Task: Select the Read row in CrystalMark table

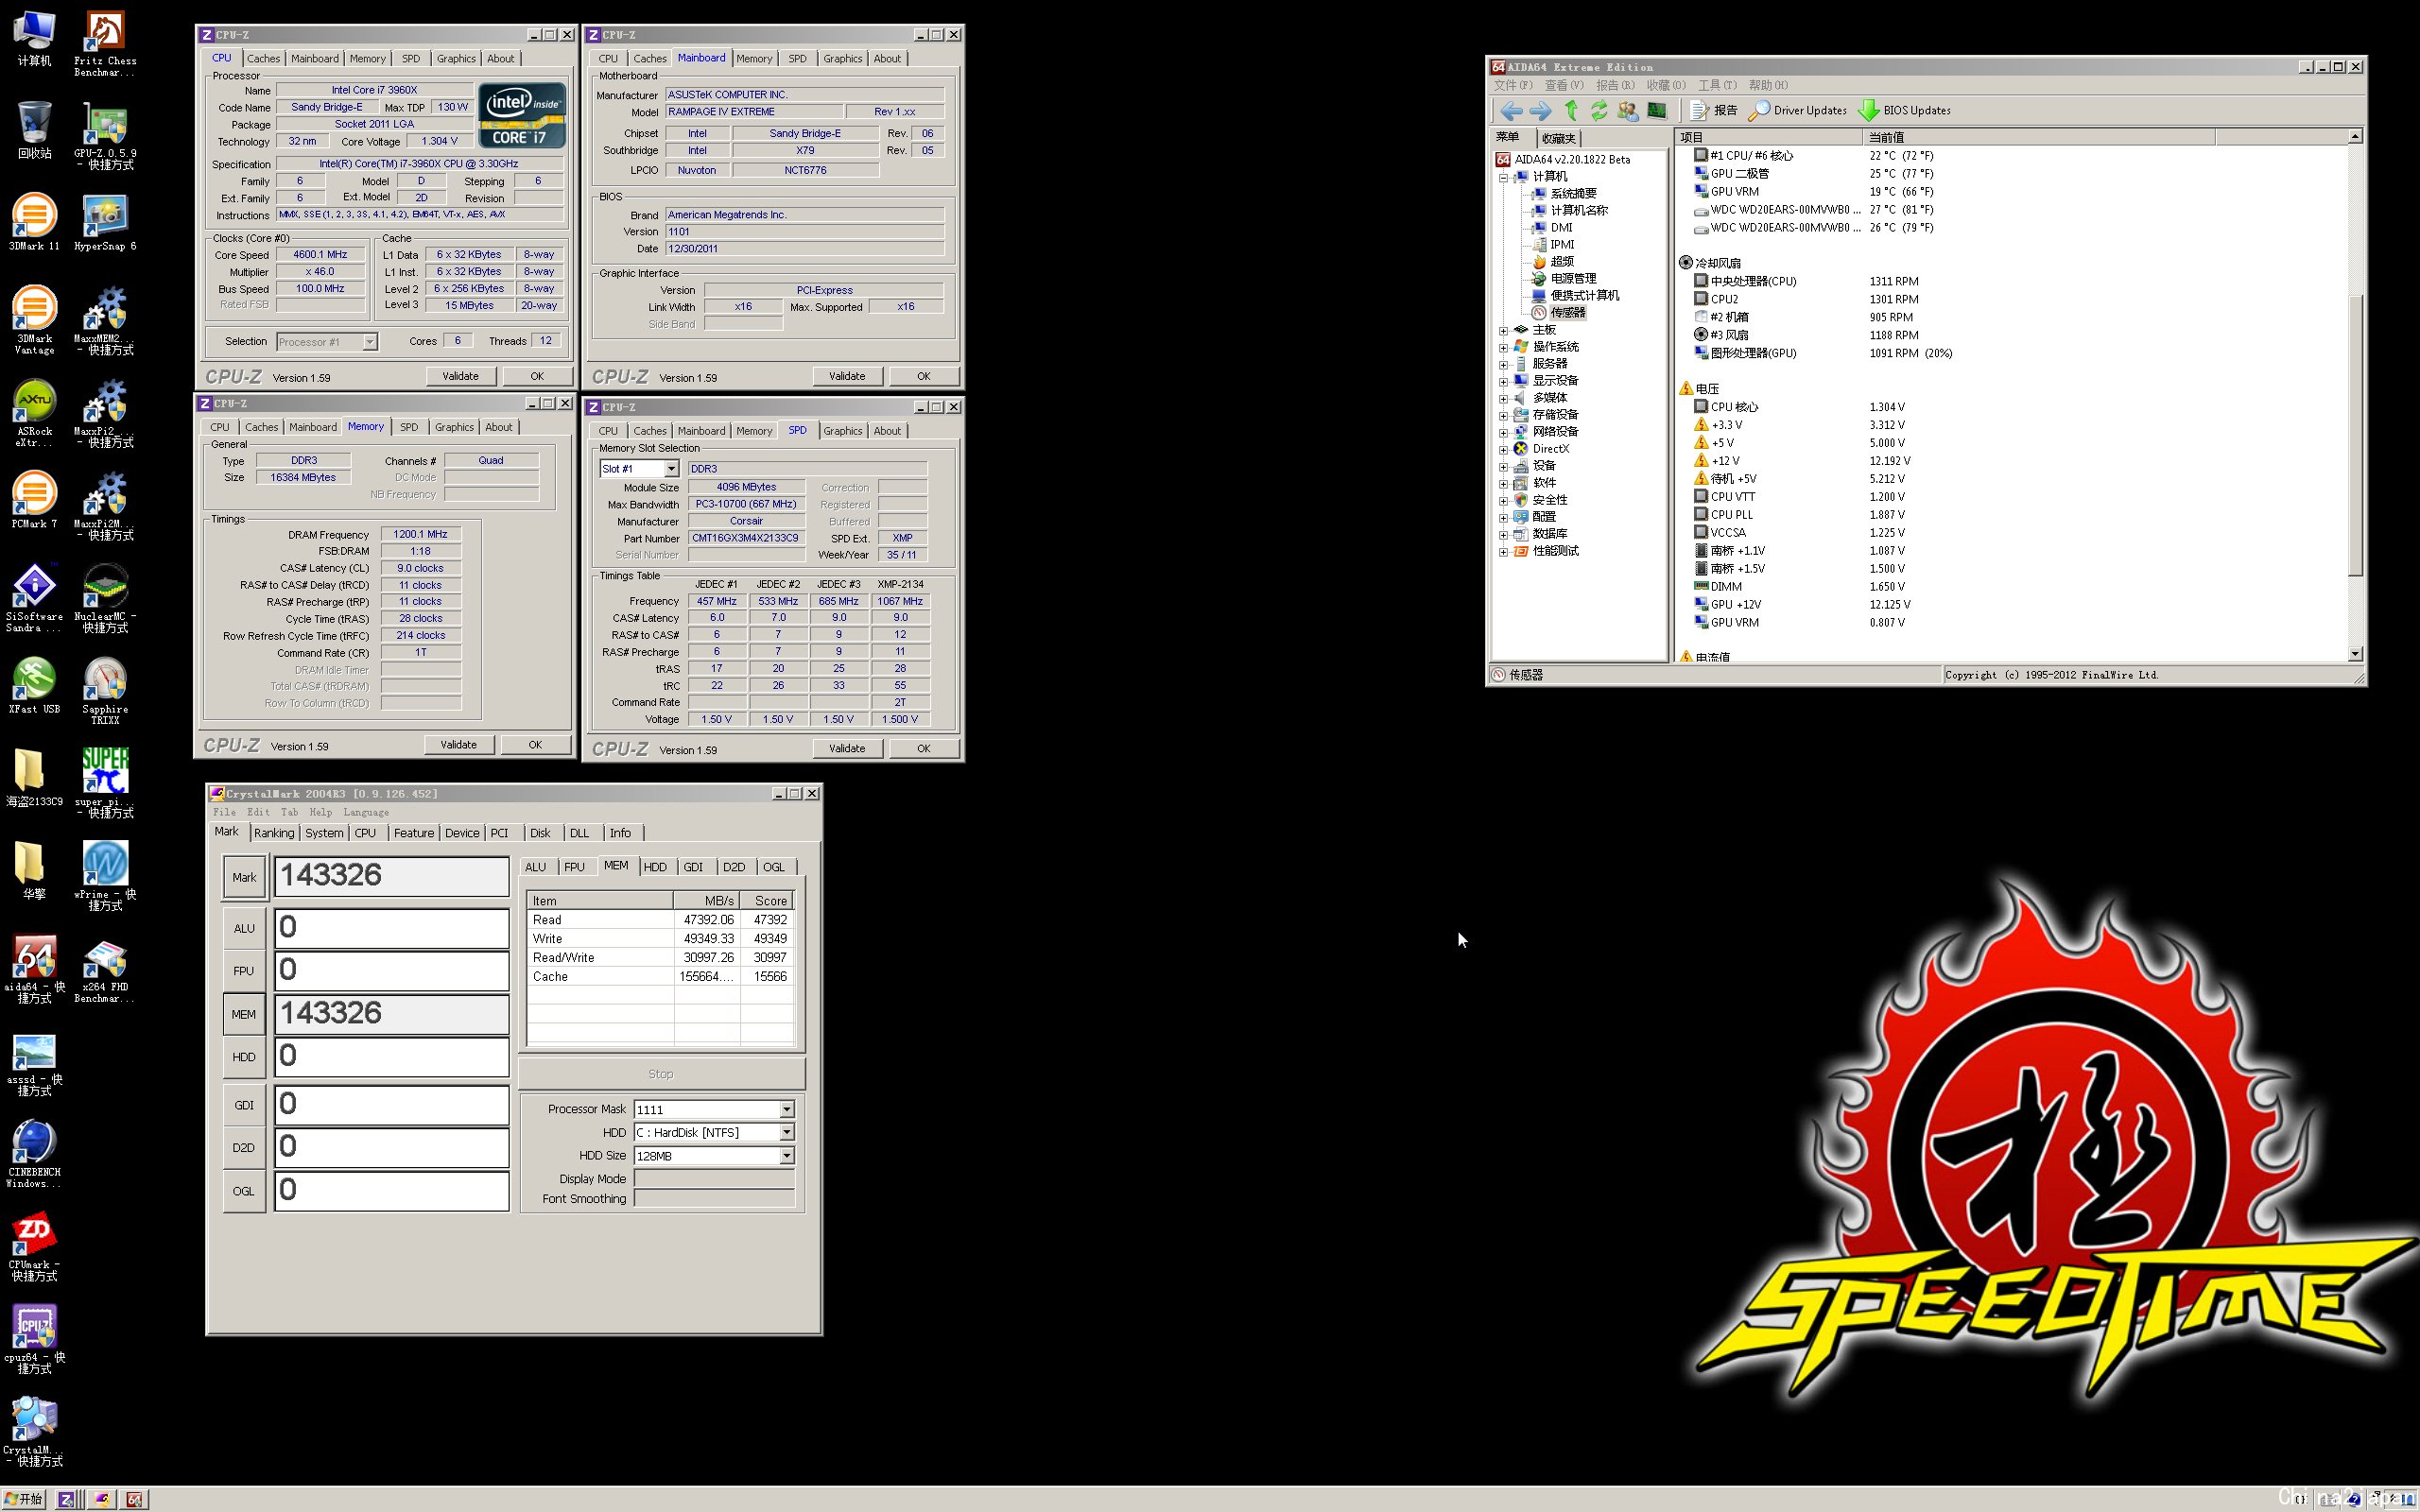Action: pos(661,920)
